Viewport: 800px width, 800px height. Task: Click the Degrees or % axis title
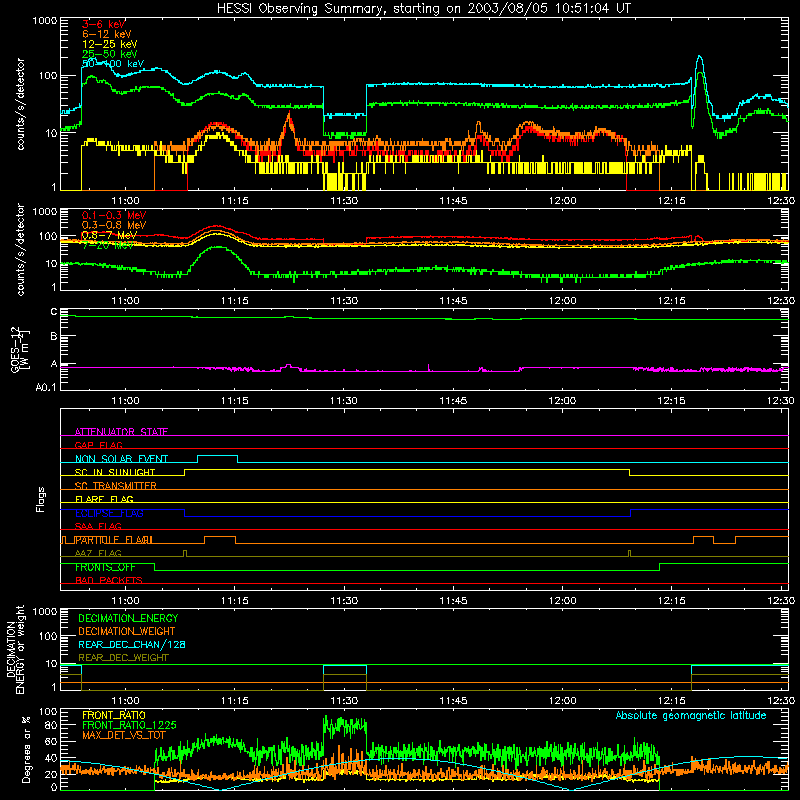26,749
